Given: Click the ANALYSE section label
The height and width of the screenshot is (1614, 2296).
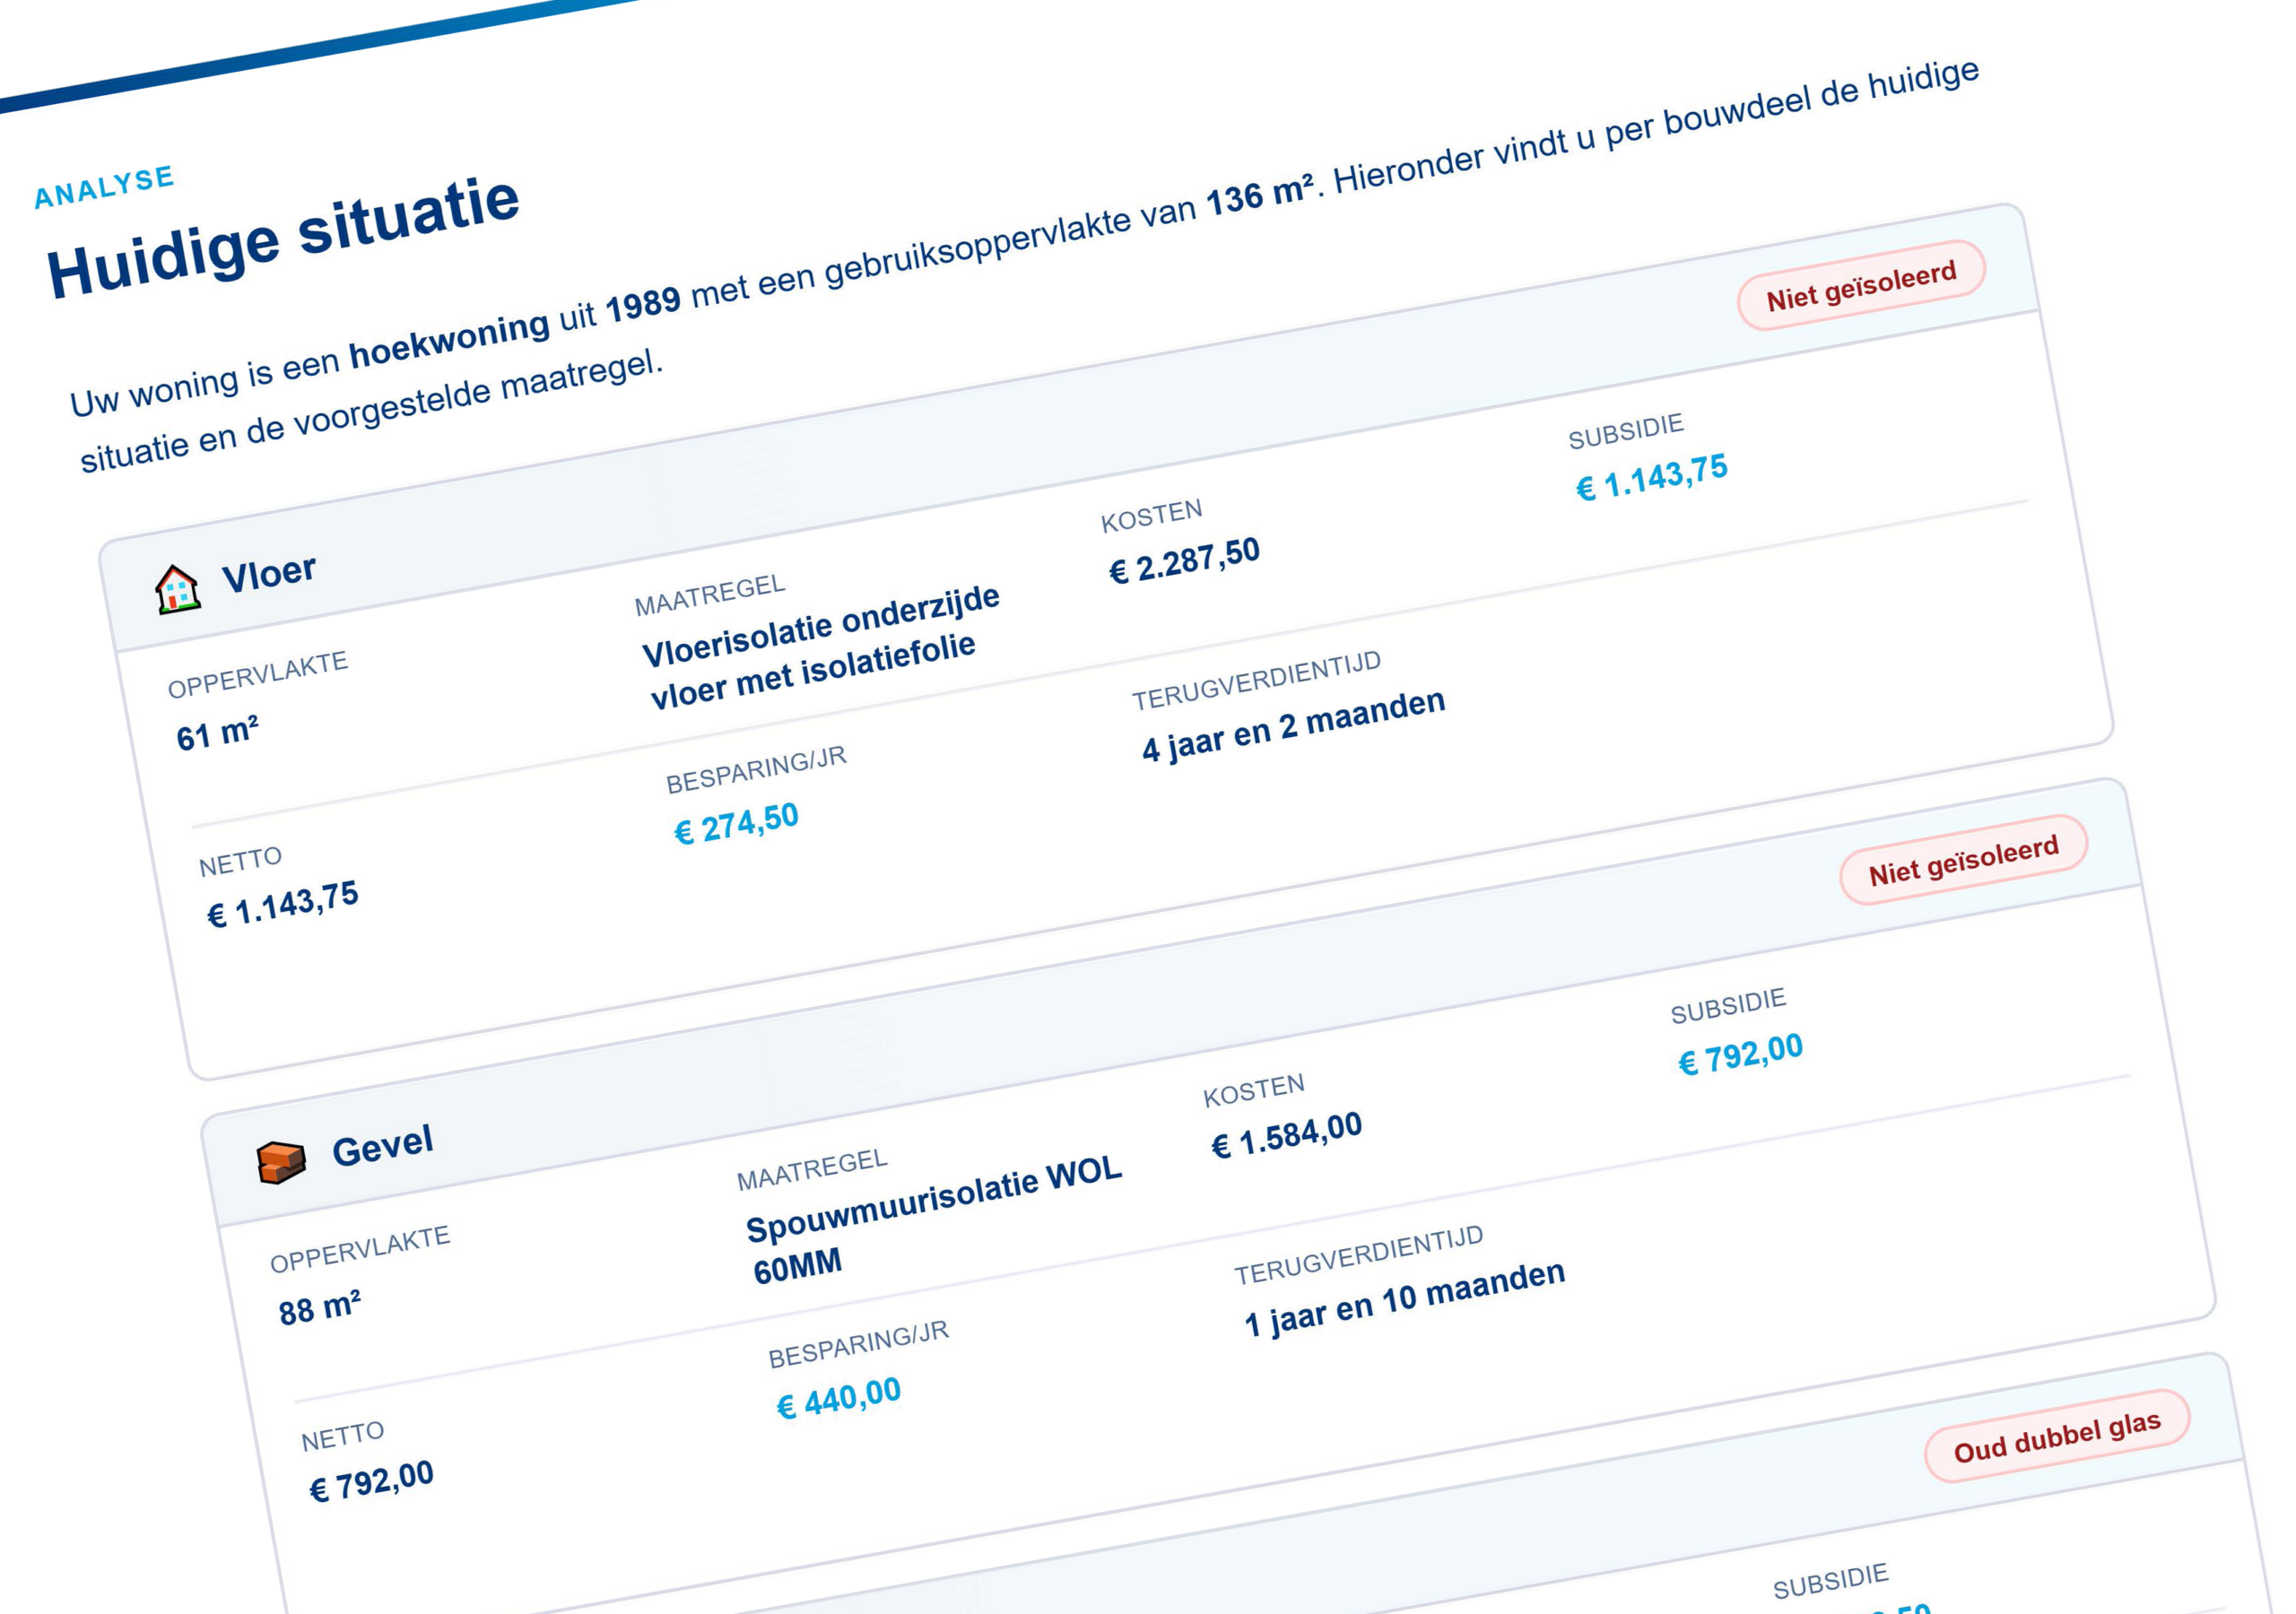Looking at the screenshot, I should tap(105, 187).
